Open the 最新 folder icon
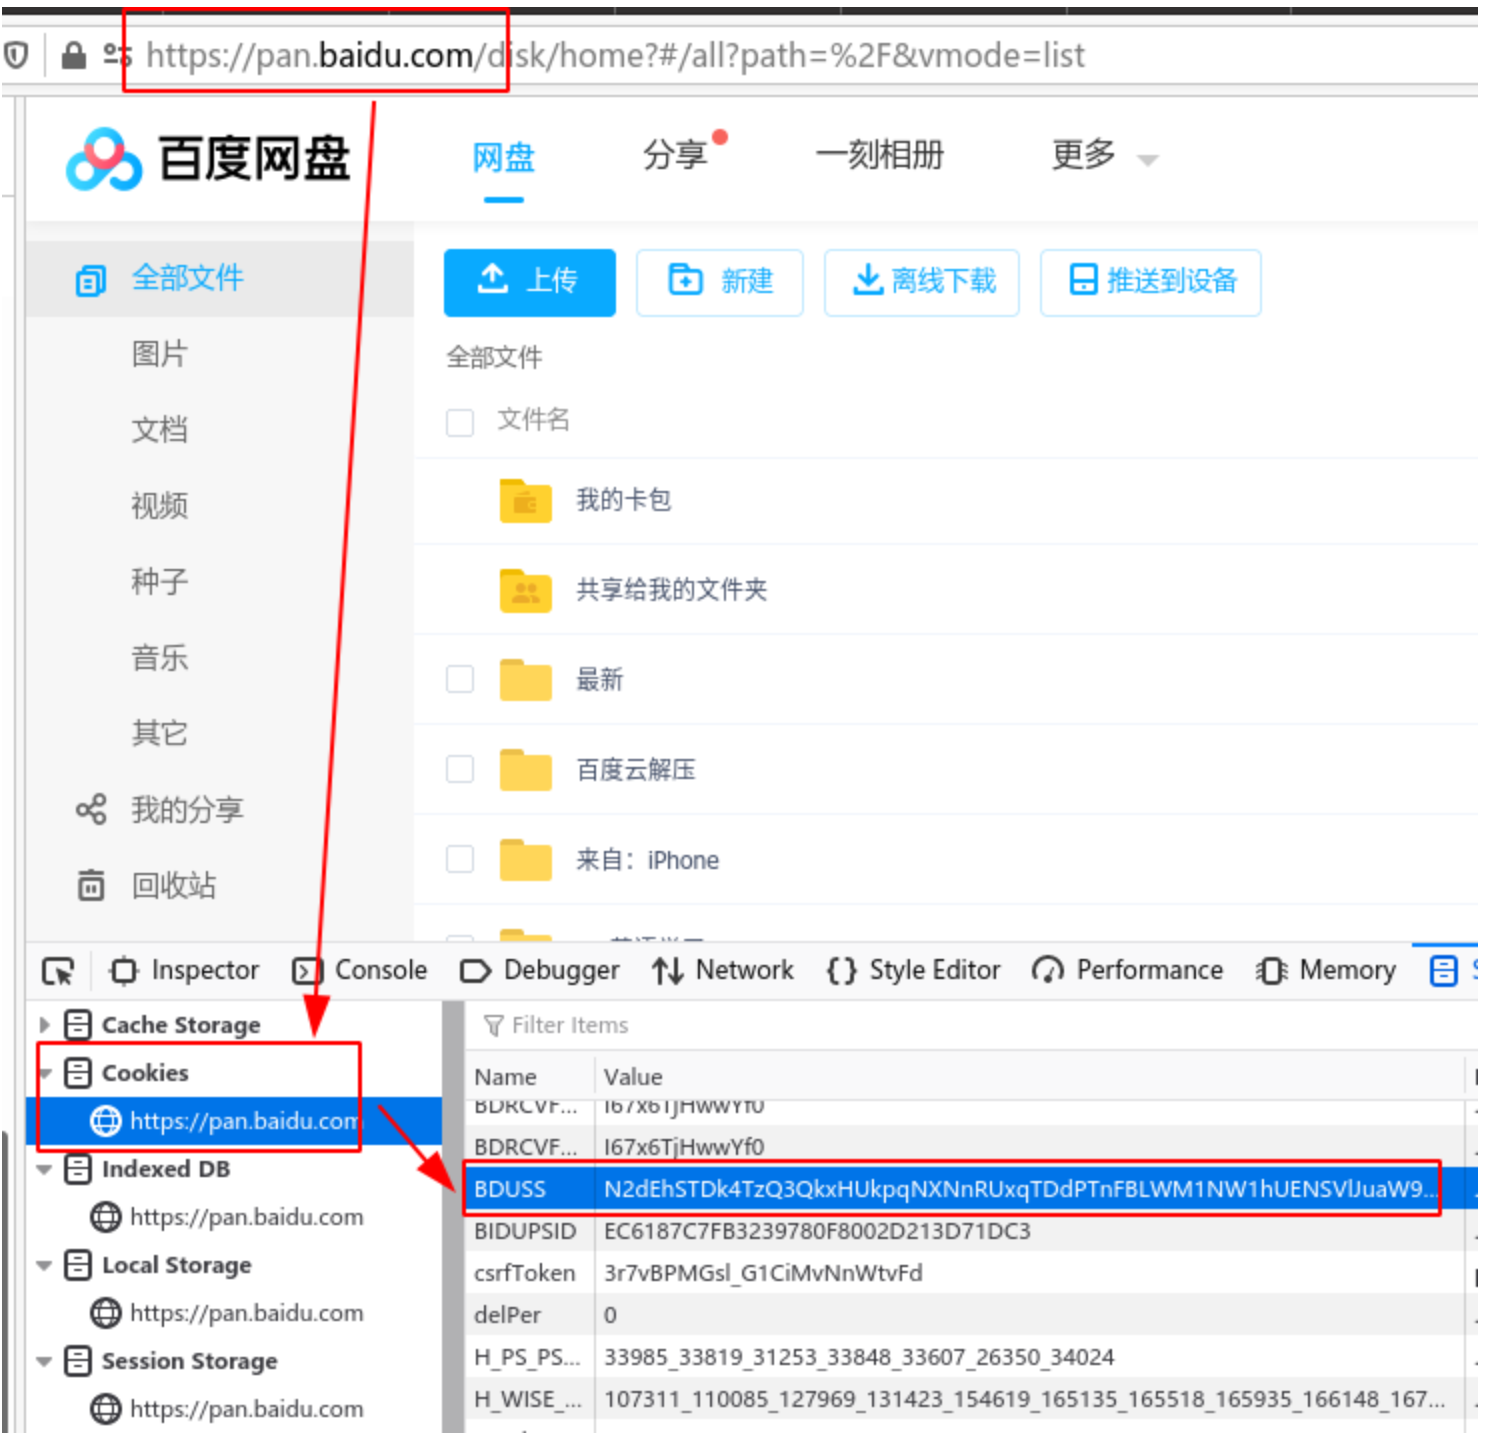1486x1444 pixels. click(525, 680)
